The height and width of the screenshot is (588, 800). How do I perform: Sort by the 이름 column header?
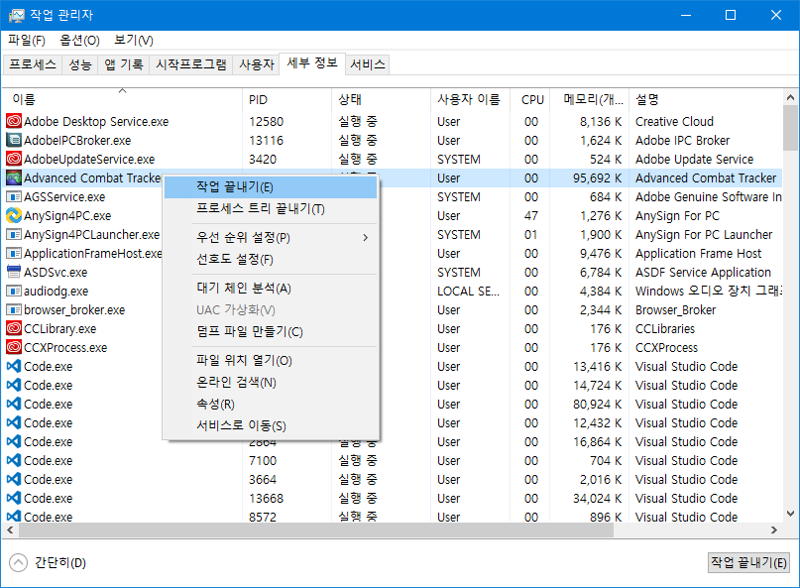[122, 100]
